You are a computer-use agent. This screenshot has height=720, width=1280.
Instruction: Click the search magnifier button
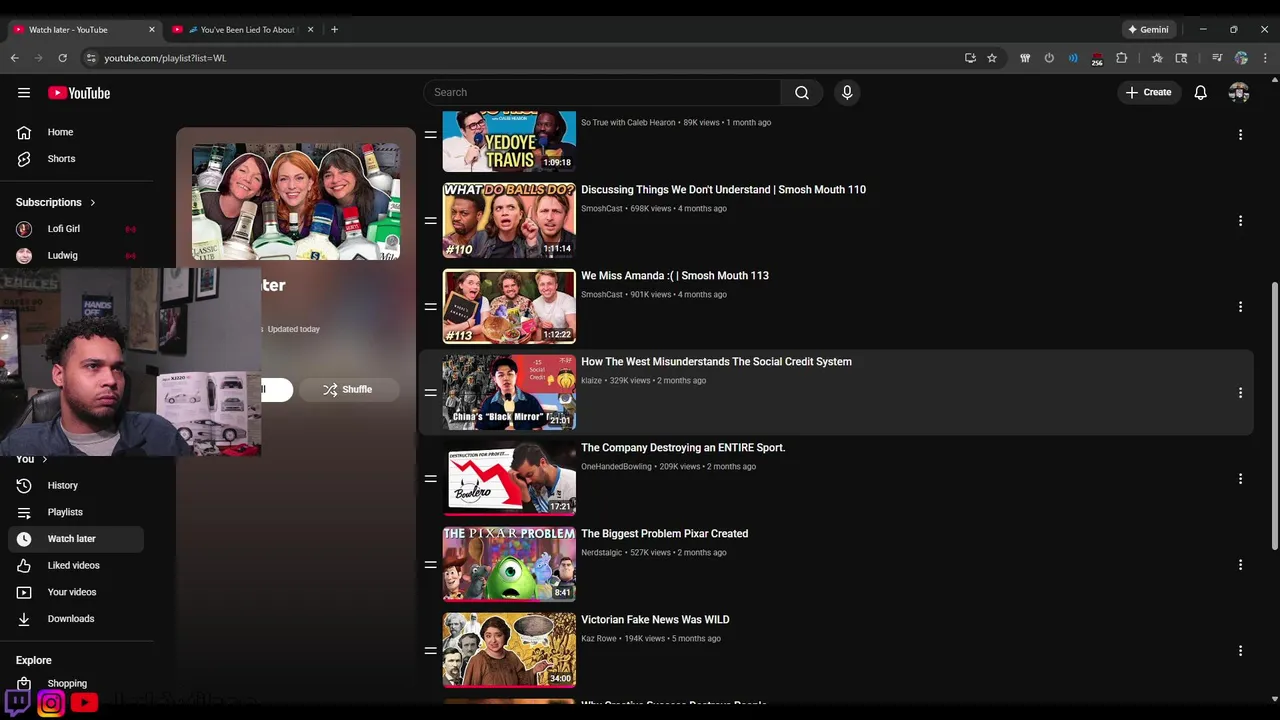(802, 93)
